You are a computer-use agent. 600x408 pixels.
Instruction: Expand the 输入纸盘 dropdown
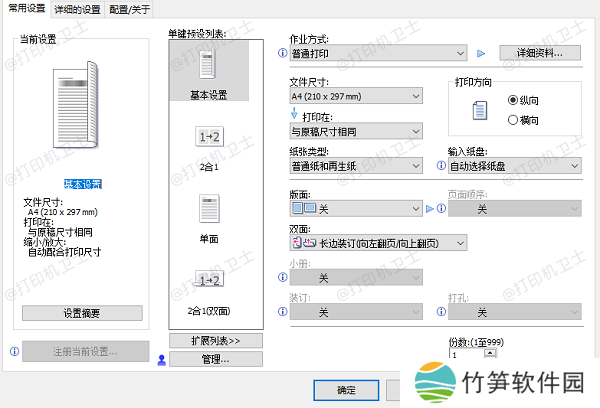tap(514, 165)
